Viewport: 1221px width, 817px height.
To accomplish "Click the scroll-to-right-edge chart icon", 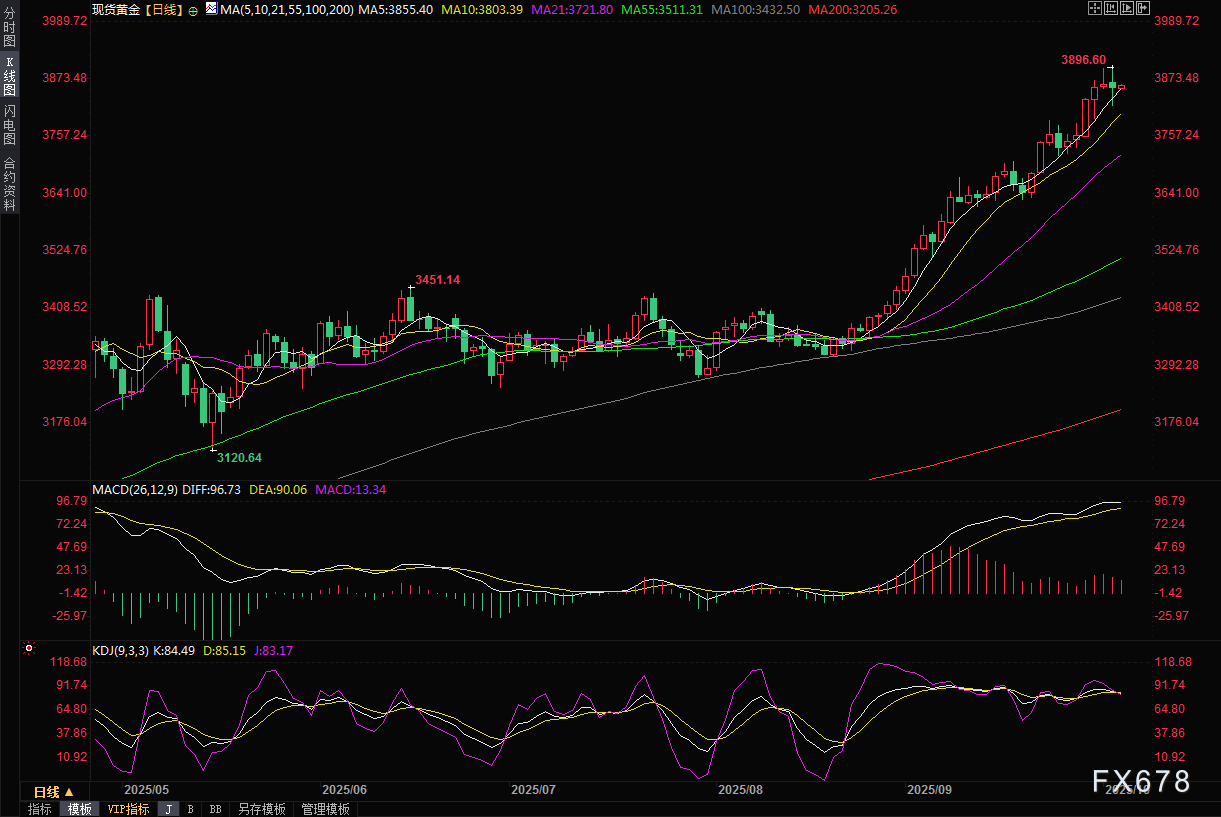I will (1143, 9).
